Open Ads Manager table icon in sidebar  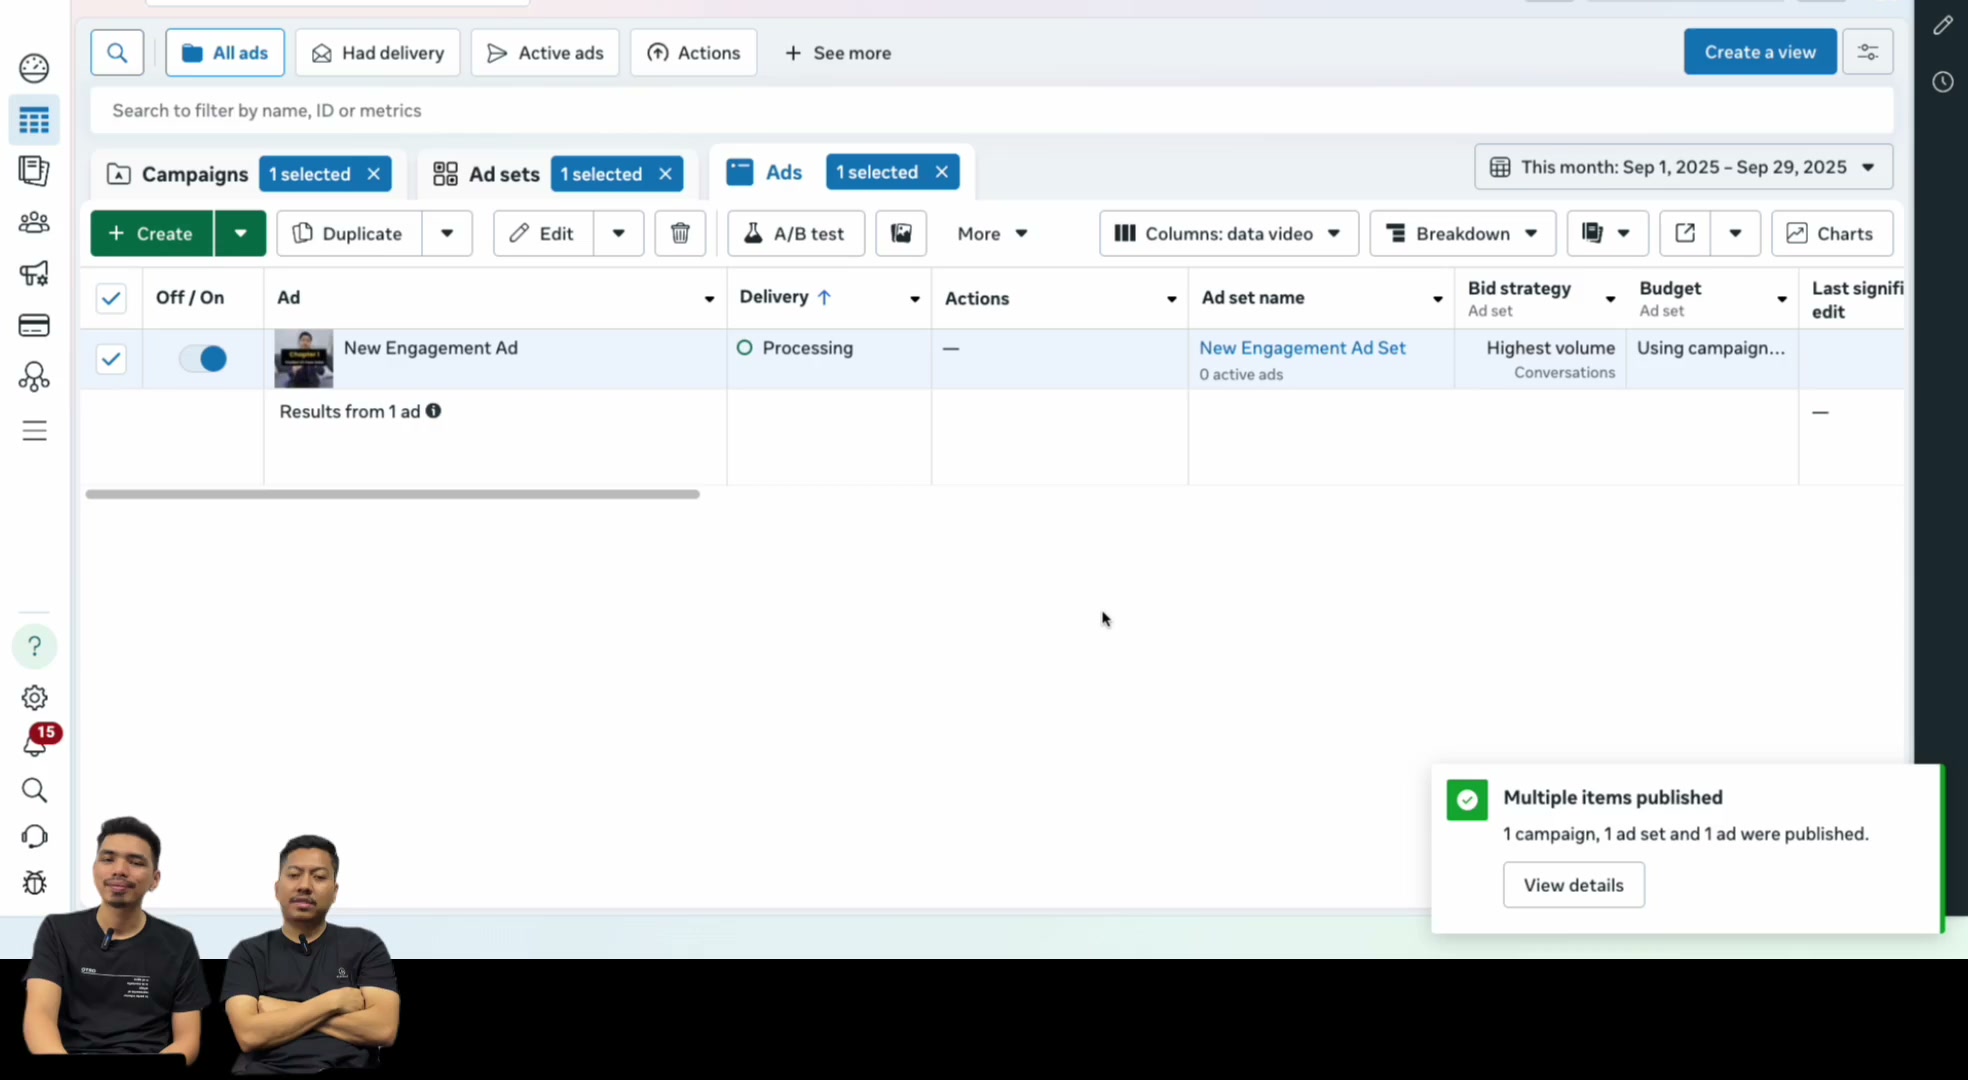point(34,121)
